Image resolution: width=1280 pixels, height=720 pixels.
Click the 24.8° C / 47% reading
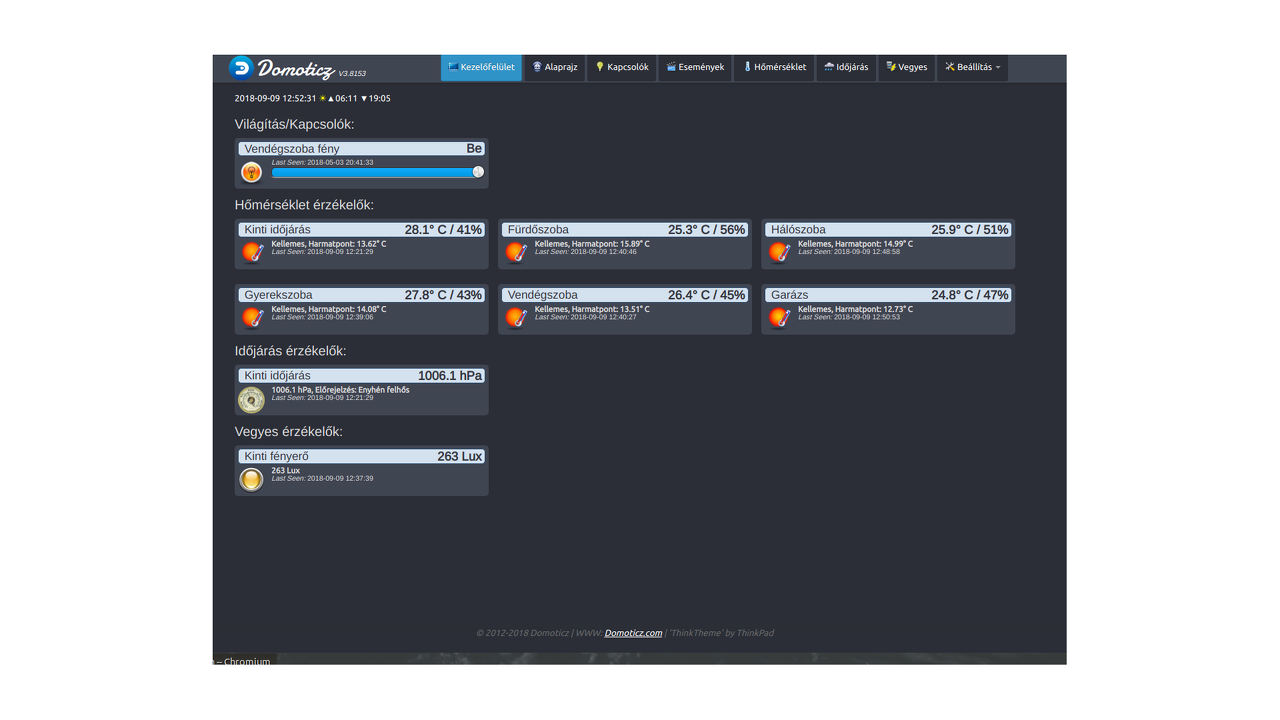click(970, 295)
